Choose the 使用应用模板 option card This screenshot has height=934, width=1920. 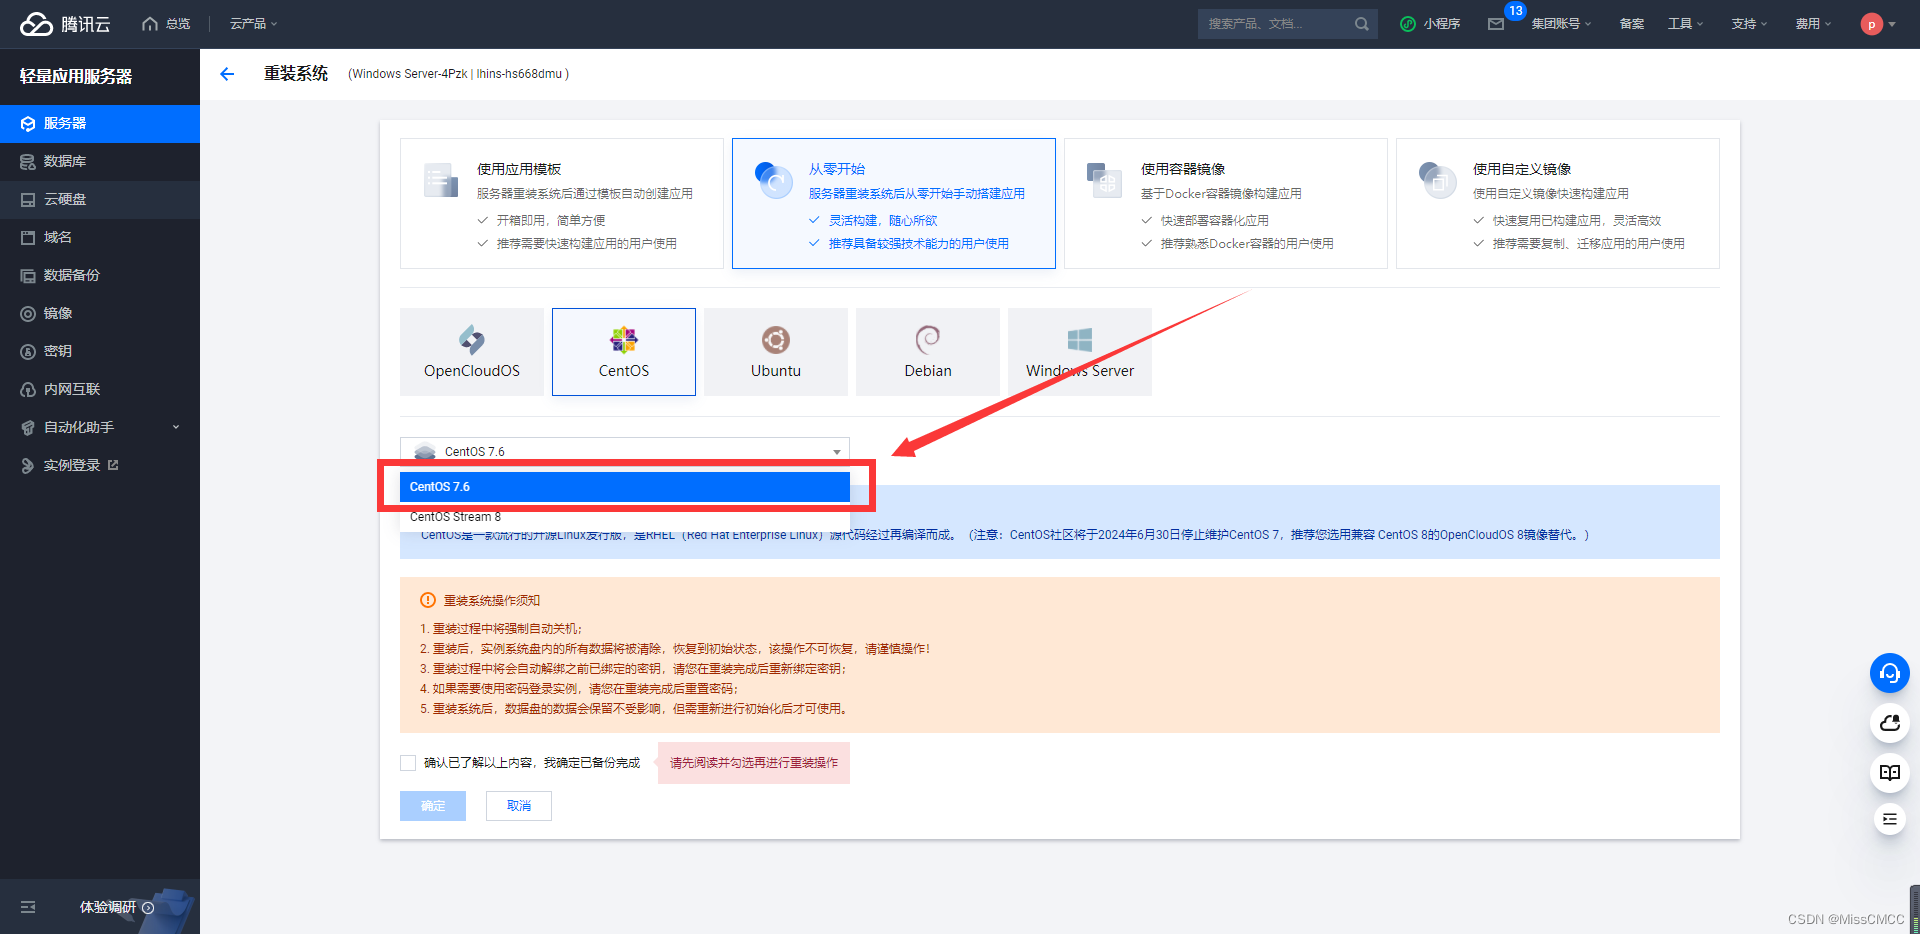click(x=561, y=203)
